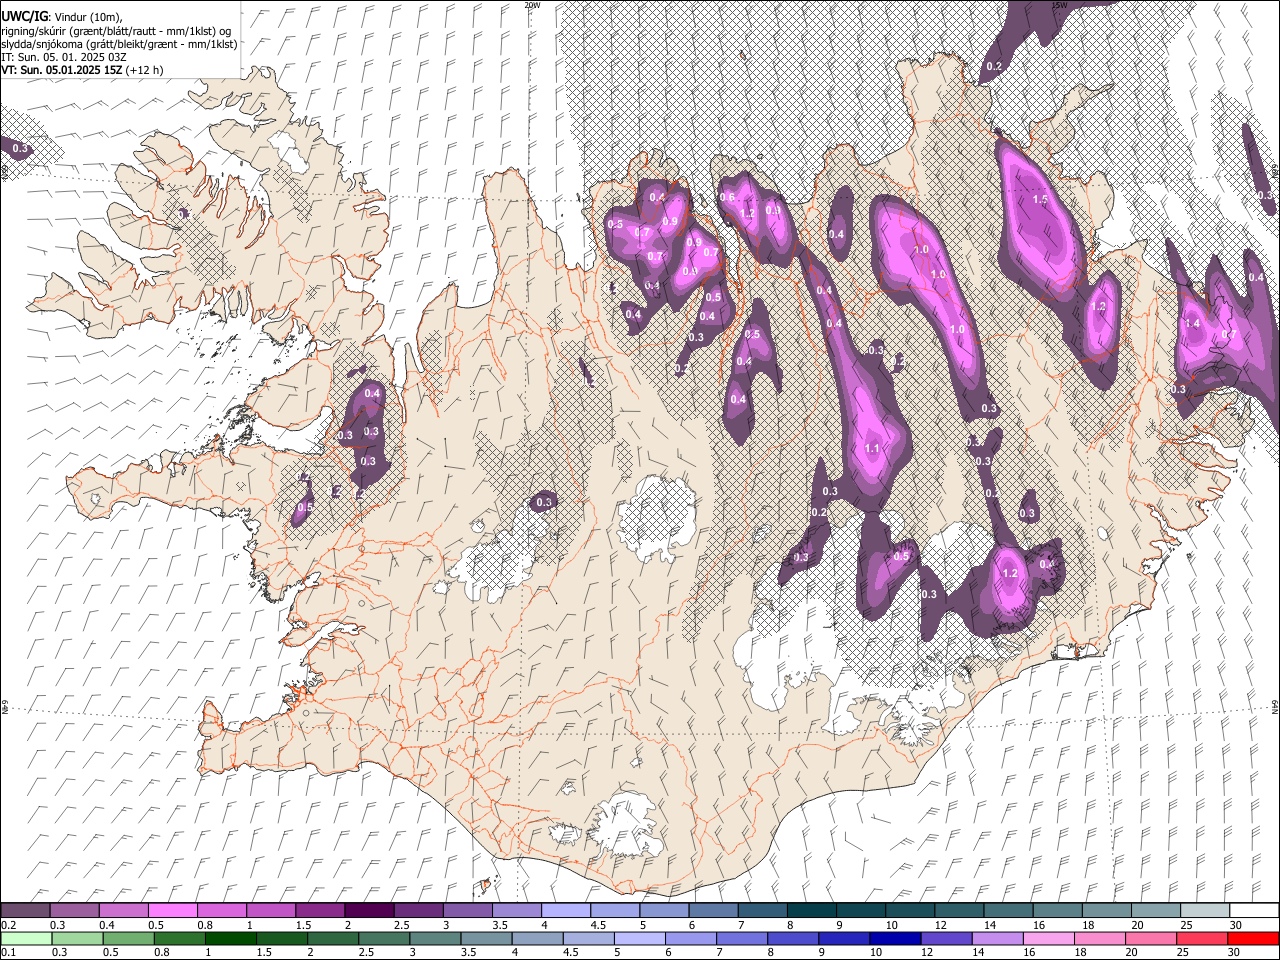Image resolution: width=1280 pixels, height=960 pixels.
Task: Click the gray-green 3 swatch in lower legend row
Action: tap(435, 939)
